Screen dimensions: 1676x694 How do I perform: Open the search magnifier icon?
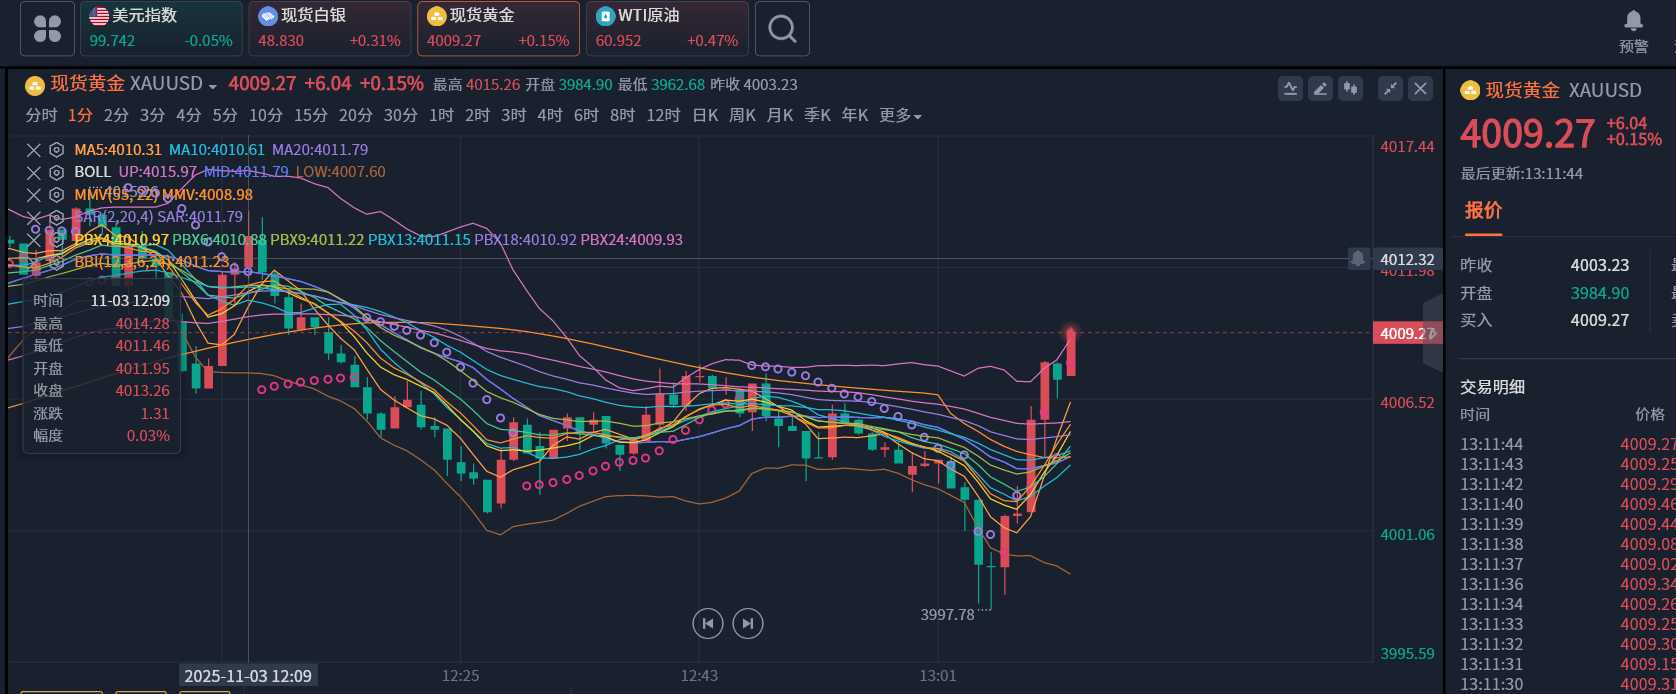click(x=782, y=29)
